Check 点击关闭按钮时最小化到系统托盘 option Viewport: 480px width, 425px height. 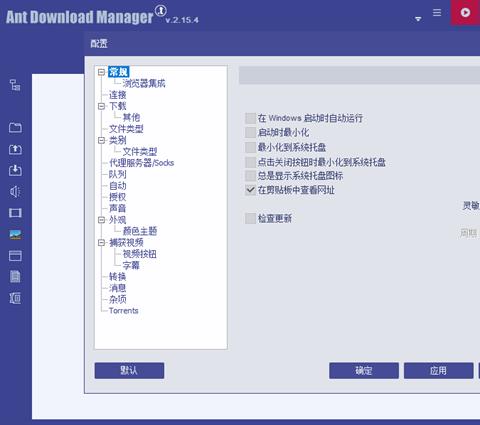(250, 162)
